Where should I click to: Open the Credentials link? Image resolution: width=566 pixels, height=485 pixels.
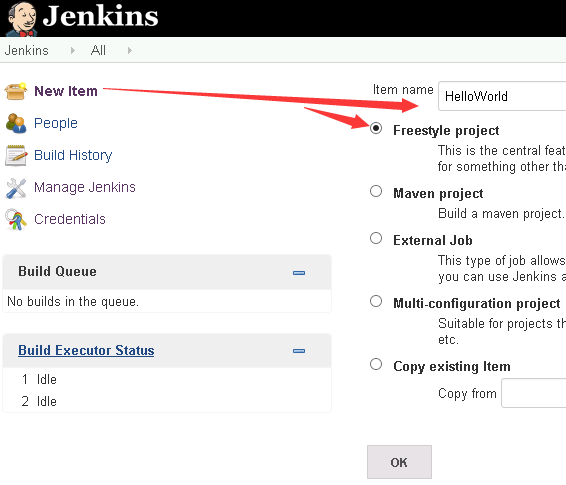tap(70, 219)
